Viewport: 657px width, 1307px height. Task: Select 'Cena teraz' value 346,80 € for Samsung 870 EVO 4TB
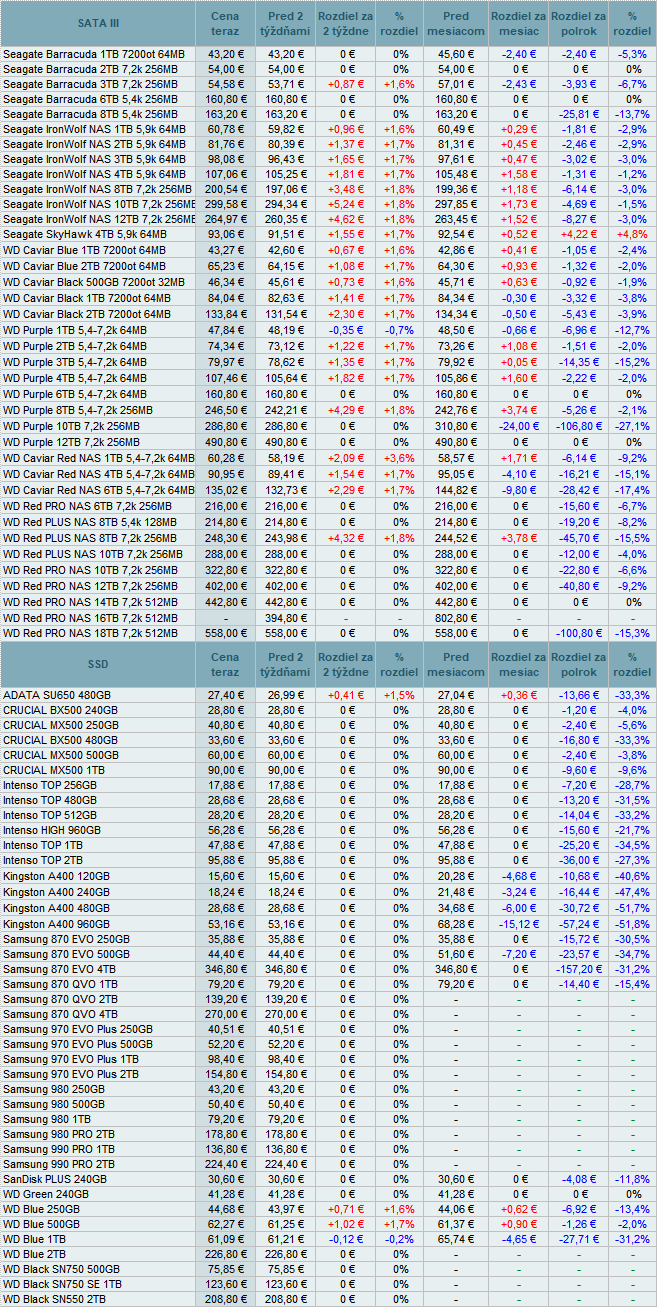224,971
